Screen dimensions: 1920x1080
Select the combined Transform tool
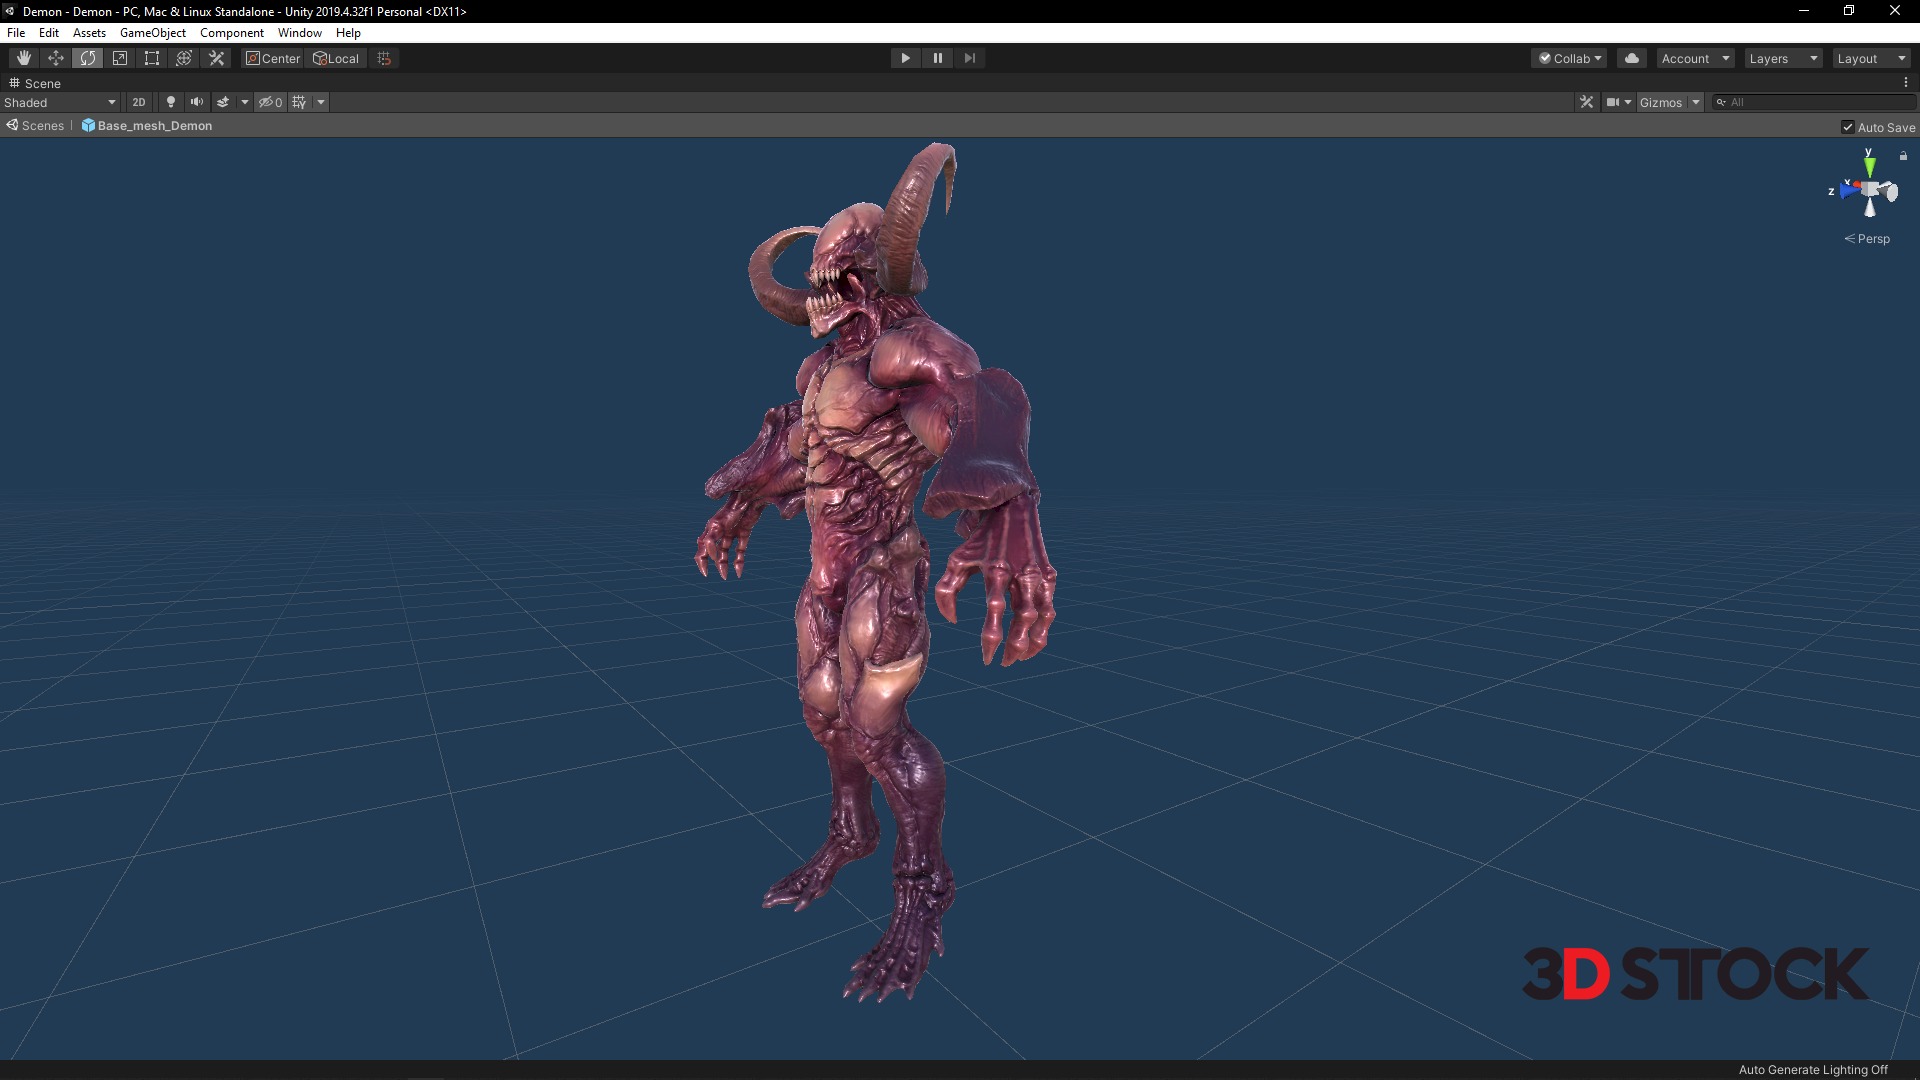click(184, 58)
